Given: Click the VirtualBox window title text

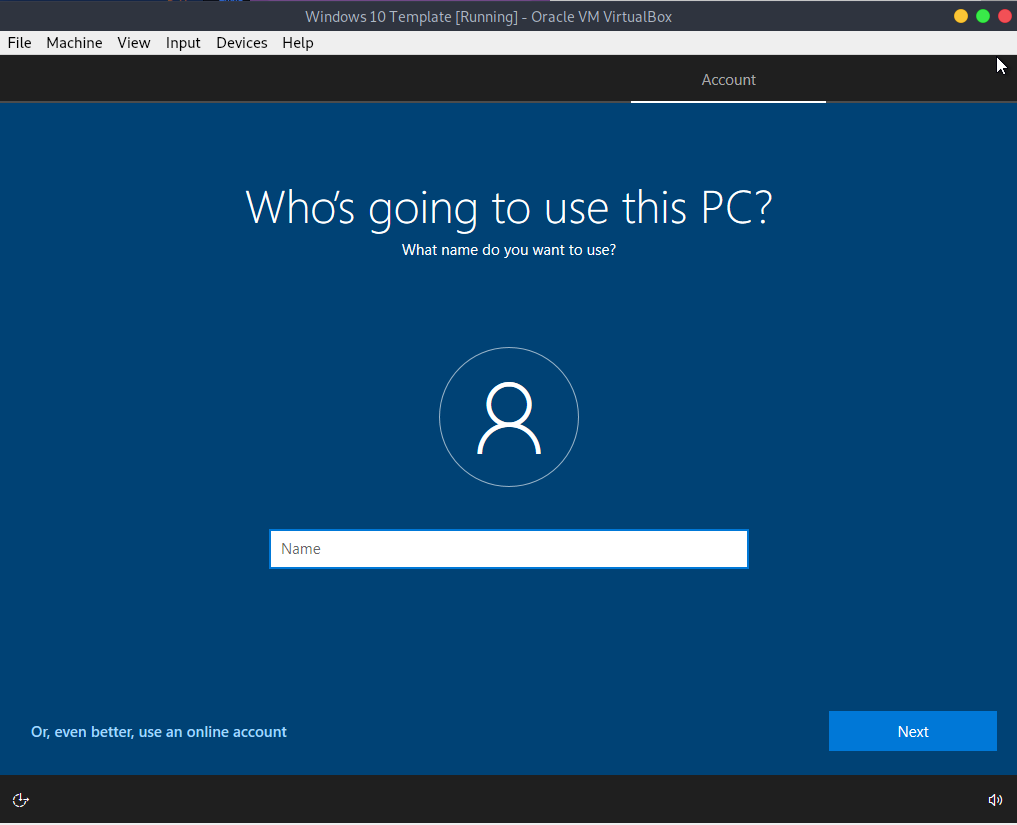Looking at the screenshot, I should coord(488,17).
